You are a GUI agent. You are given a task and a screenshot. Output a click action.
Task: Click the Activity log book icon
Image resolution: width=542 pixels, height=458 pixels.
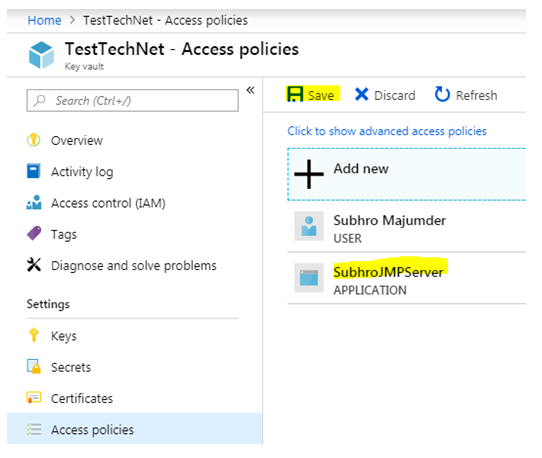tap(34, 171)
